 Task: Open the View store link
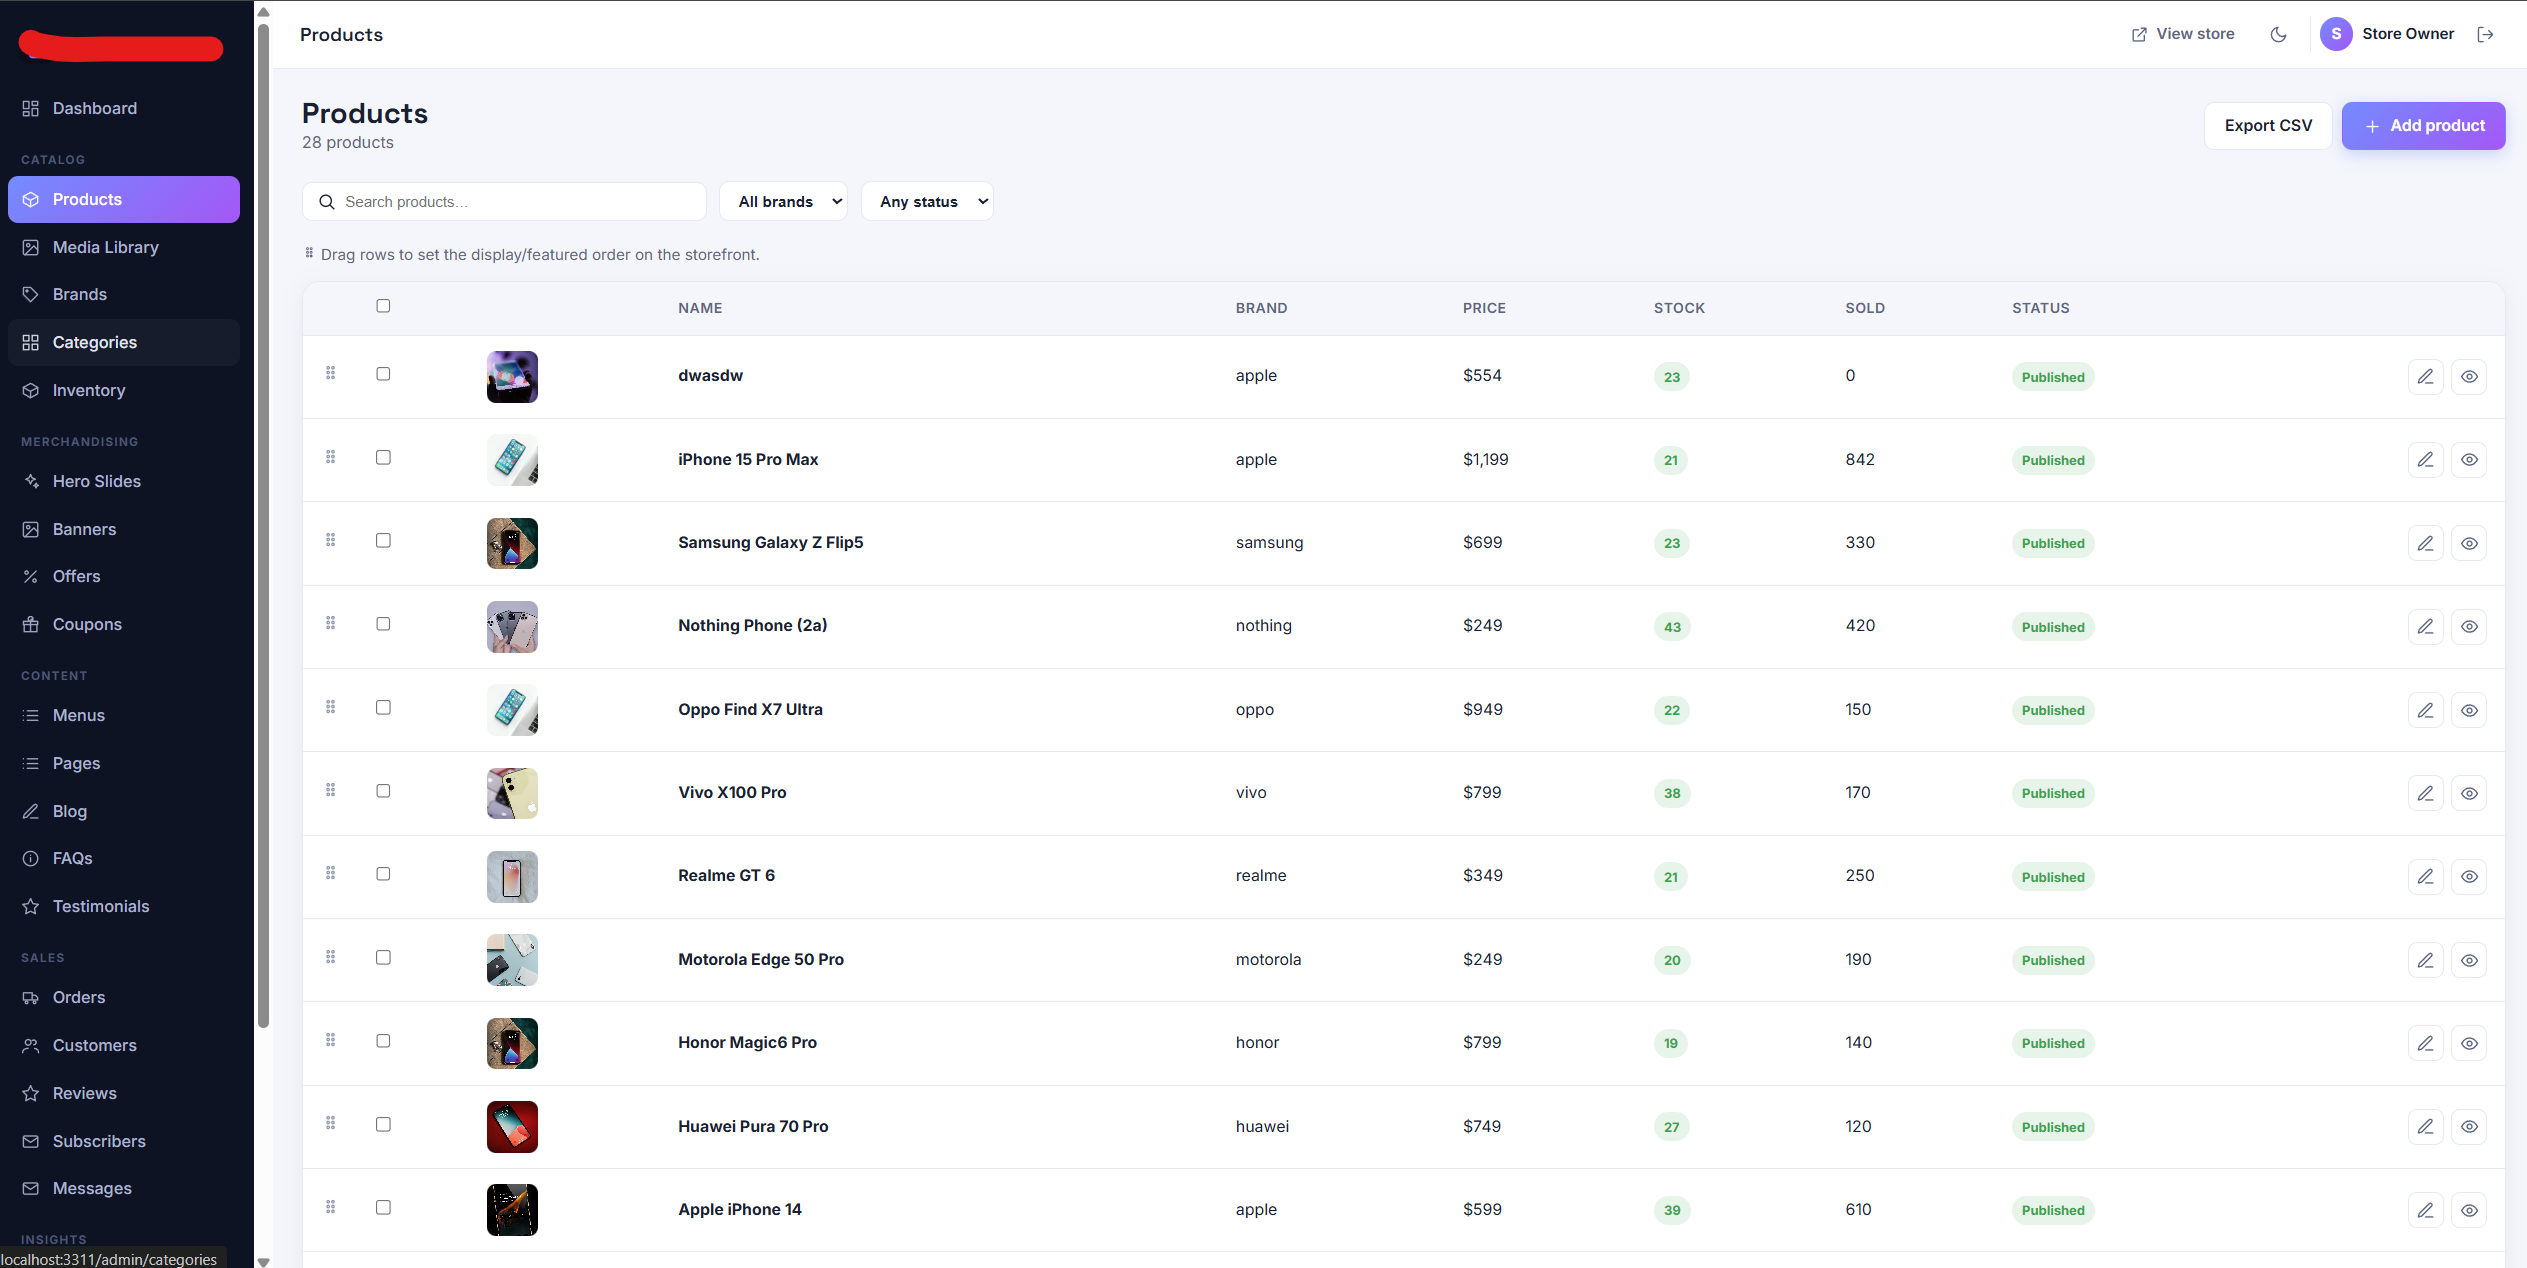pos(2182,34)
